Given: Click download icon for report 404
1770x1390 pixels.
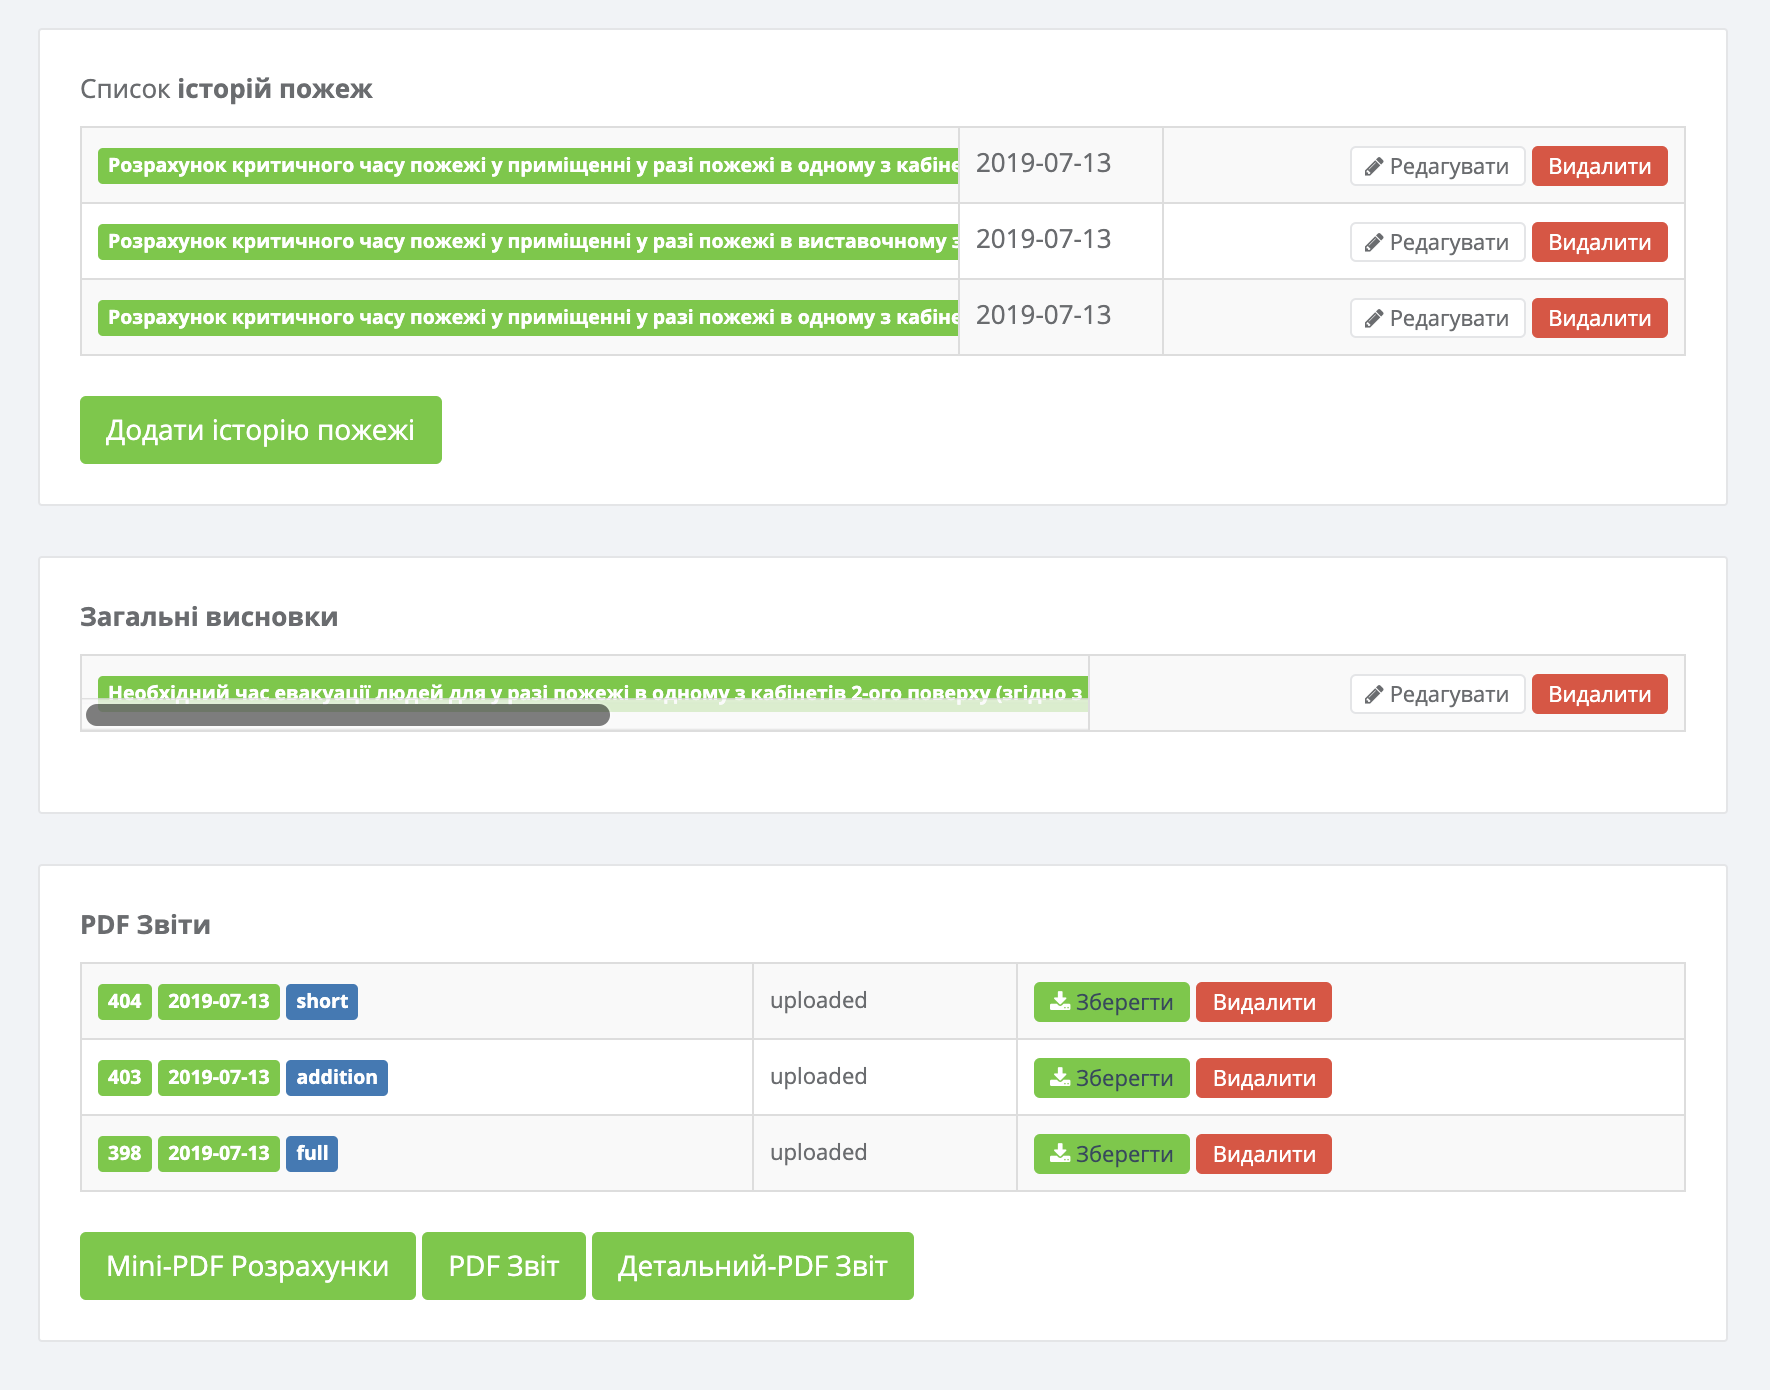Looking at the screenshot, I should 1060,1001.
